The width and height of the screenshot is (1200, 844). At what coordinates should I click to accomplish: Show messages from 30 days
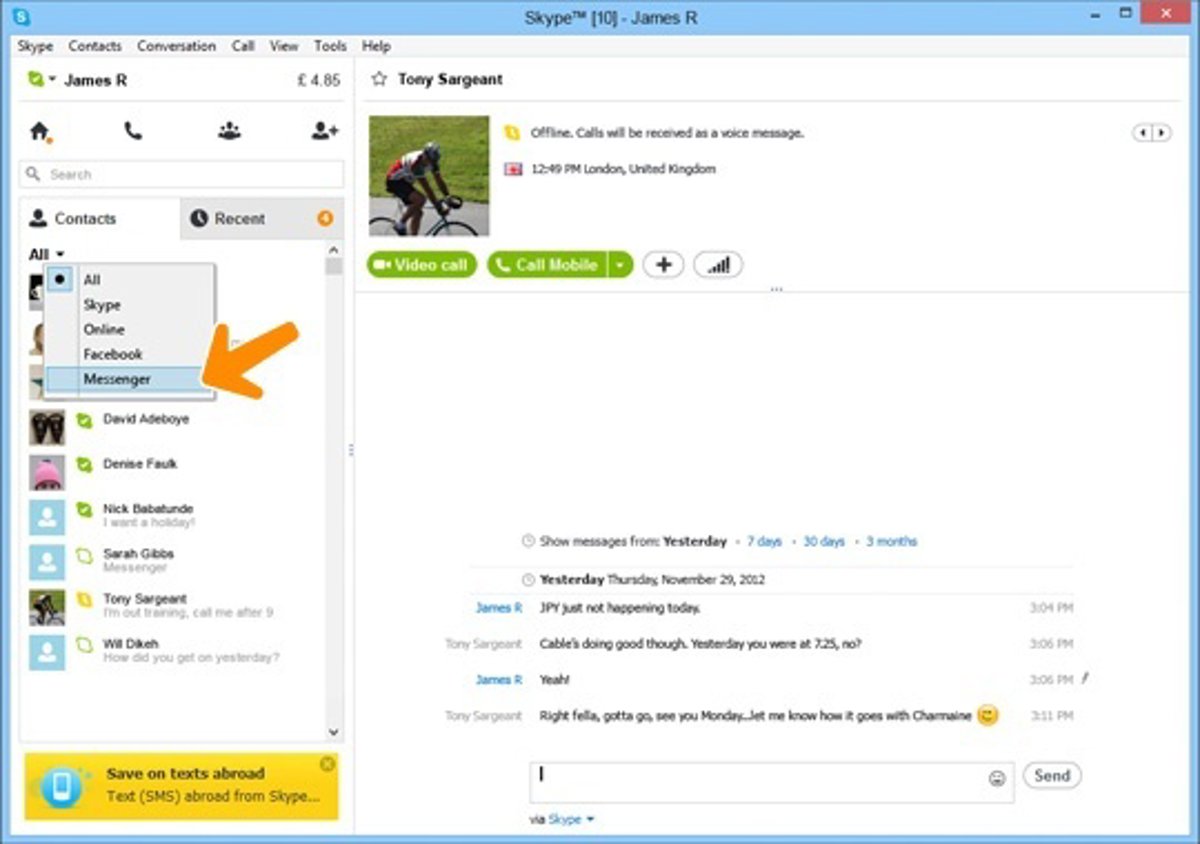click(824, 541)
